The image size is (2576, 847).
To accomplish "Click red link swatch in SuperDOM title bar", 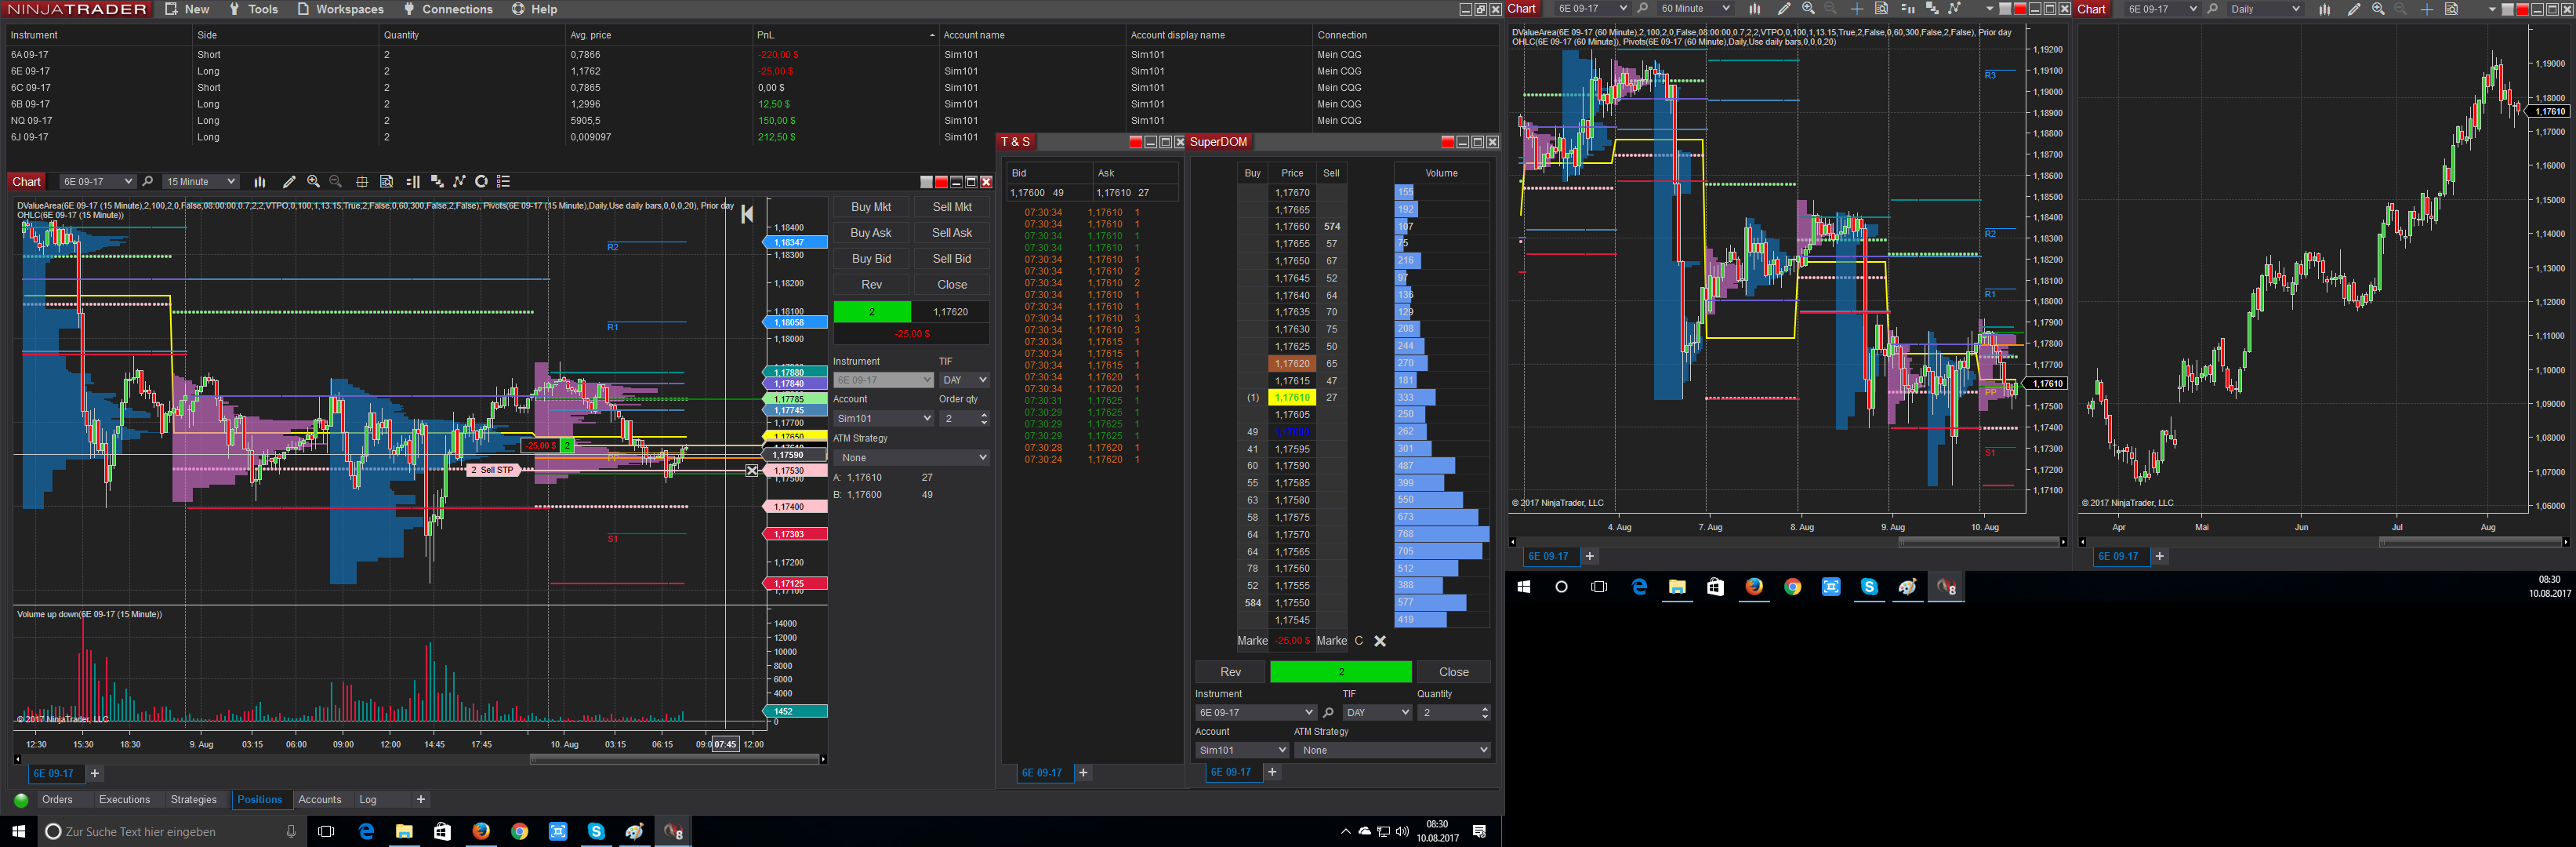I will (x=1447, y=142).
